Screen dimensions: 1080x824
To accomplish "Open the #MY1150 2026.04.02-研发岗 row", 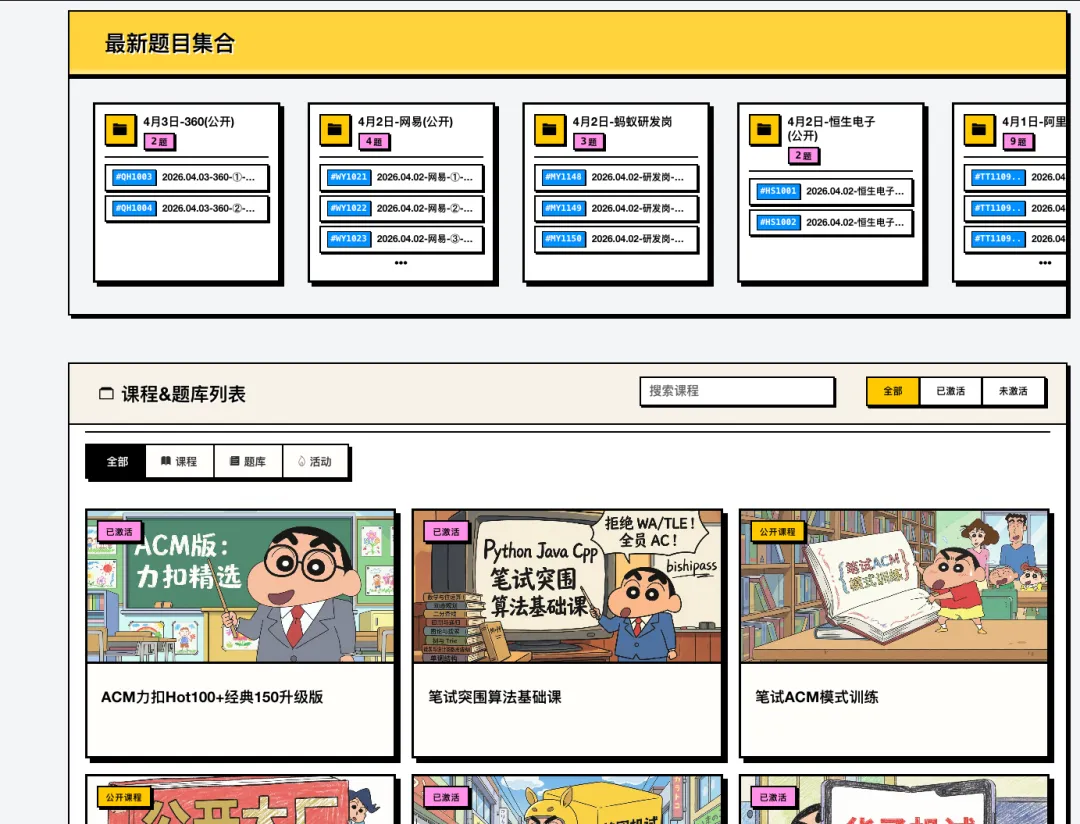I will click(x=616, y=239).
